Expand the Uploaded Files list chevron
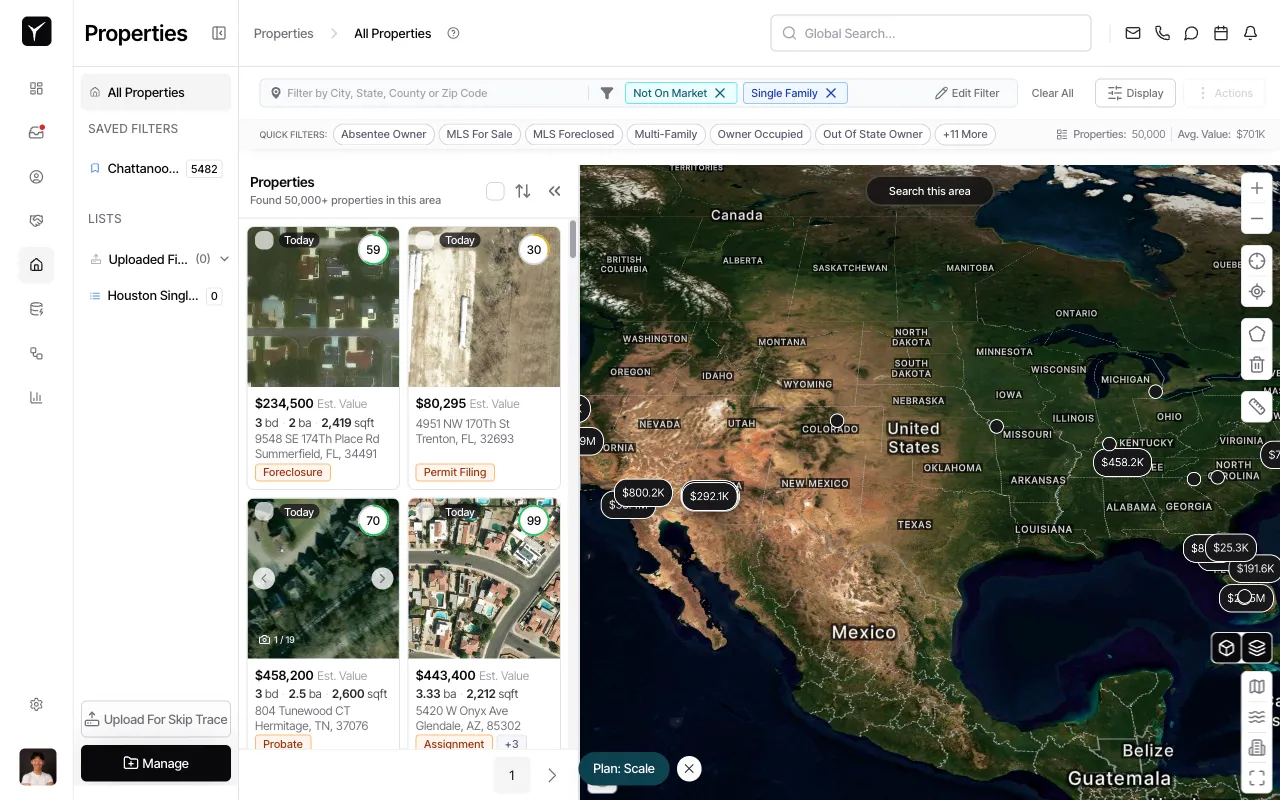The image size is (1280, 800). click(x=225, y=259)
